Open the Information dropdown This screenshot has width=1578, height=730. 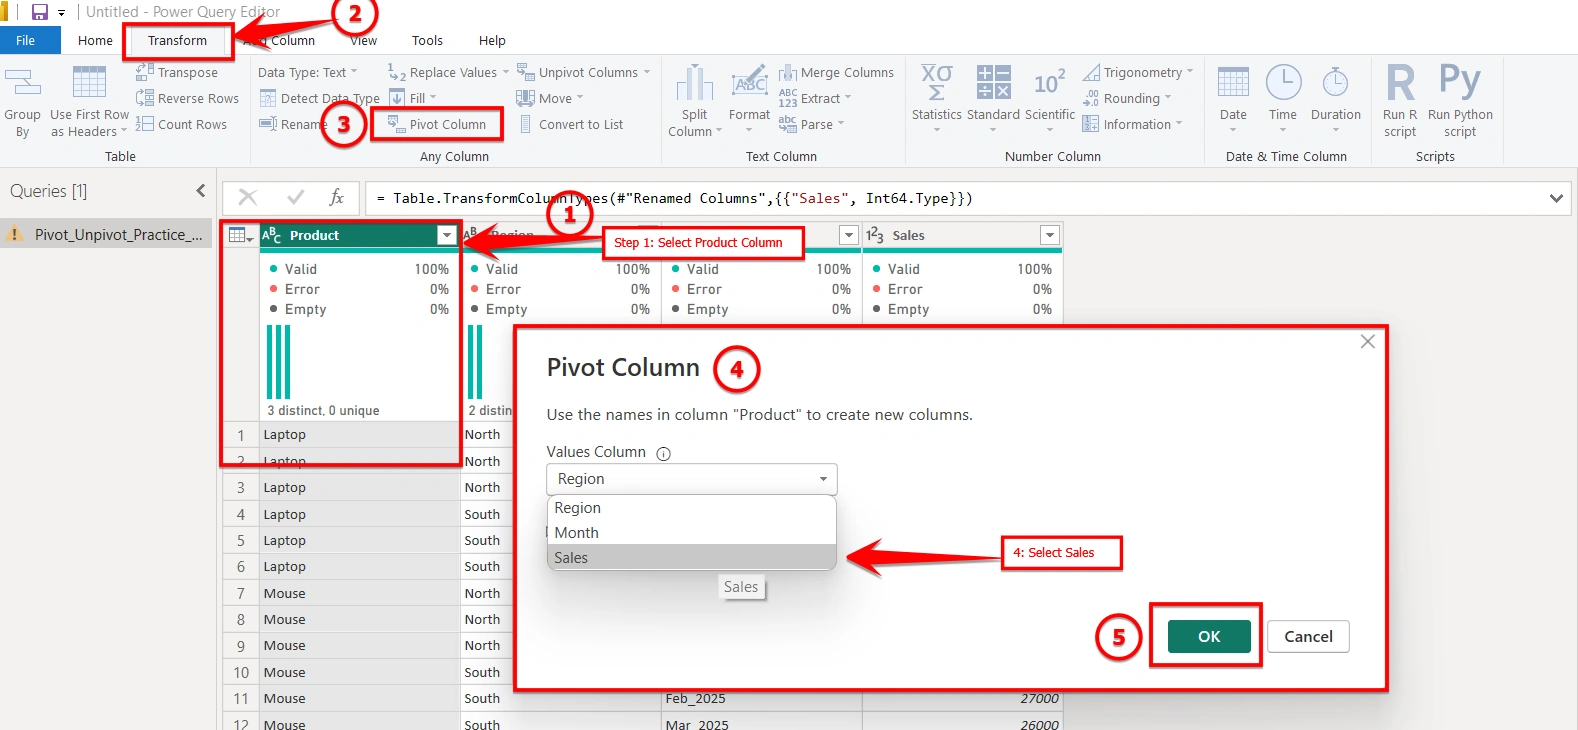coord(1132,124)
